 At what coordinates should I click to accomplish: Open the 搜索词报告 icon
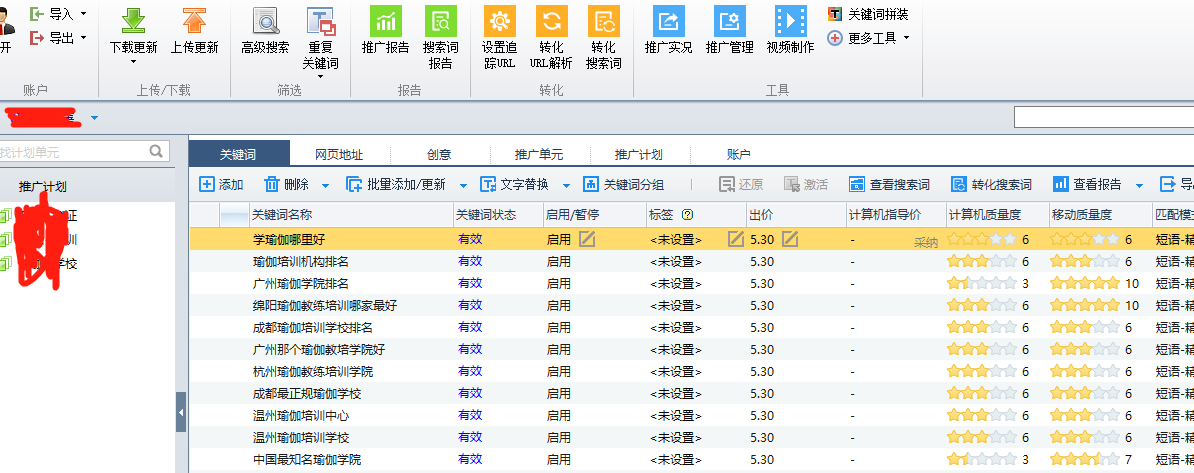tap(440, 21)
